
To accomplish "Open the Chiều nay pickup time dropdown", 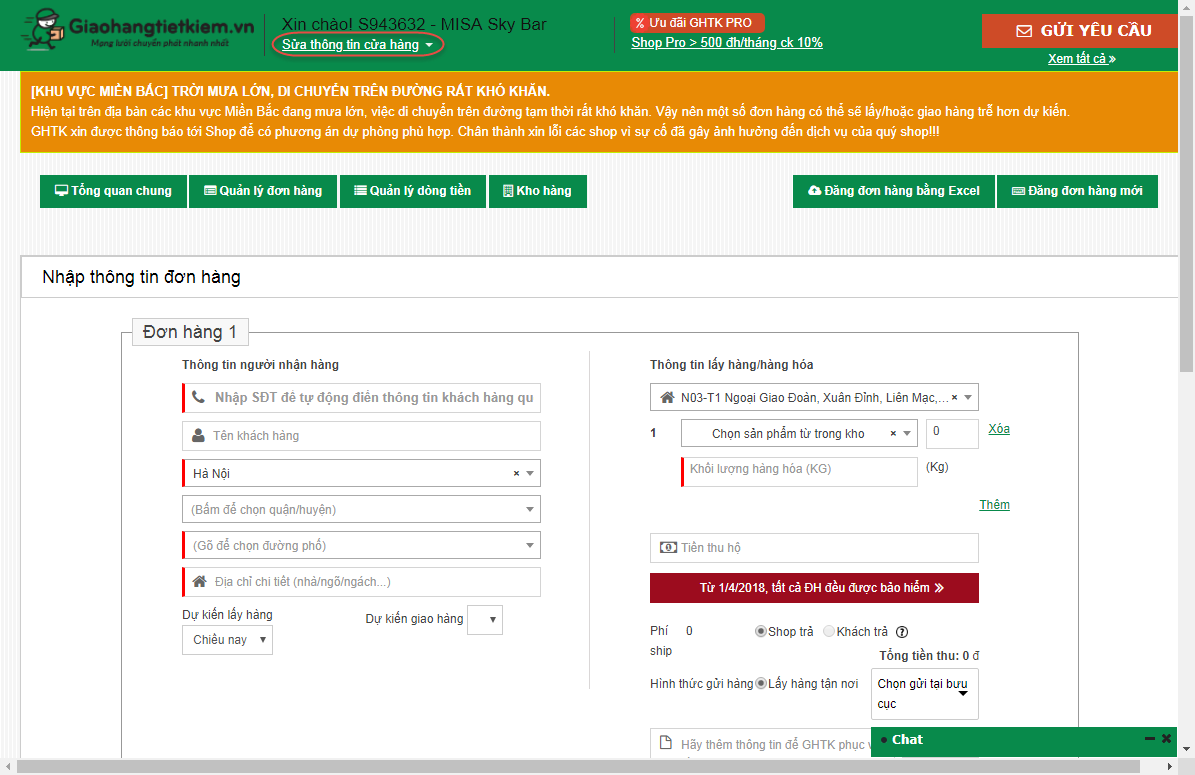I will coord(227,640).
